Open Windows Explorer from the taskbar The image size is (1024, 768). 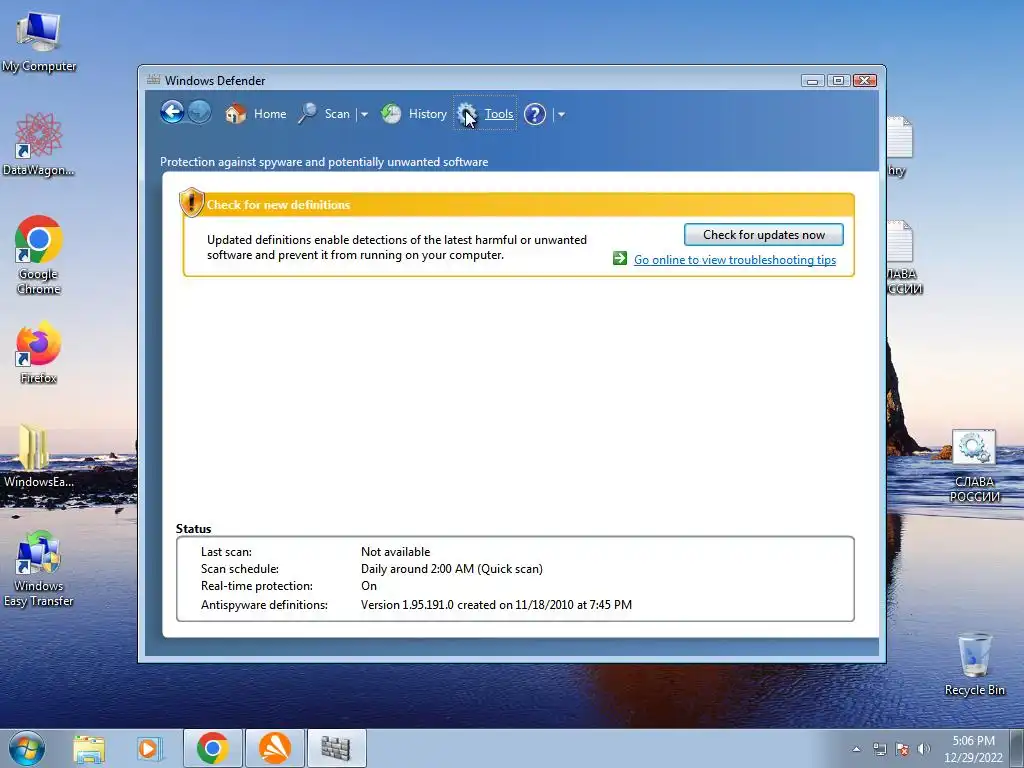[x=89, y=748]
